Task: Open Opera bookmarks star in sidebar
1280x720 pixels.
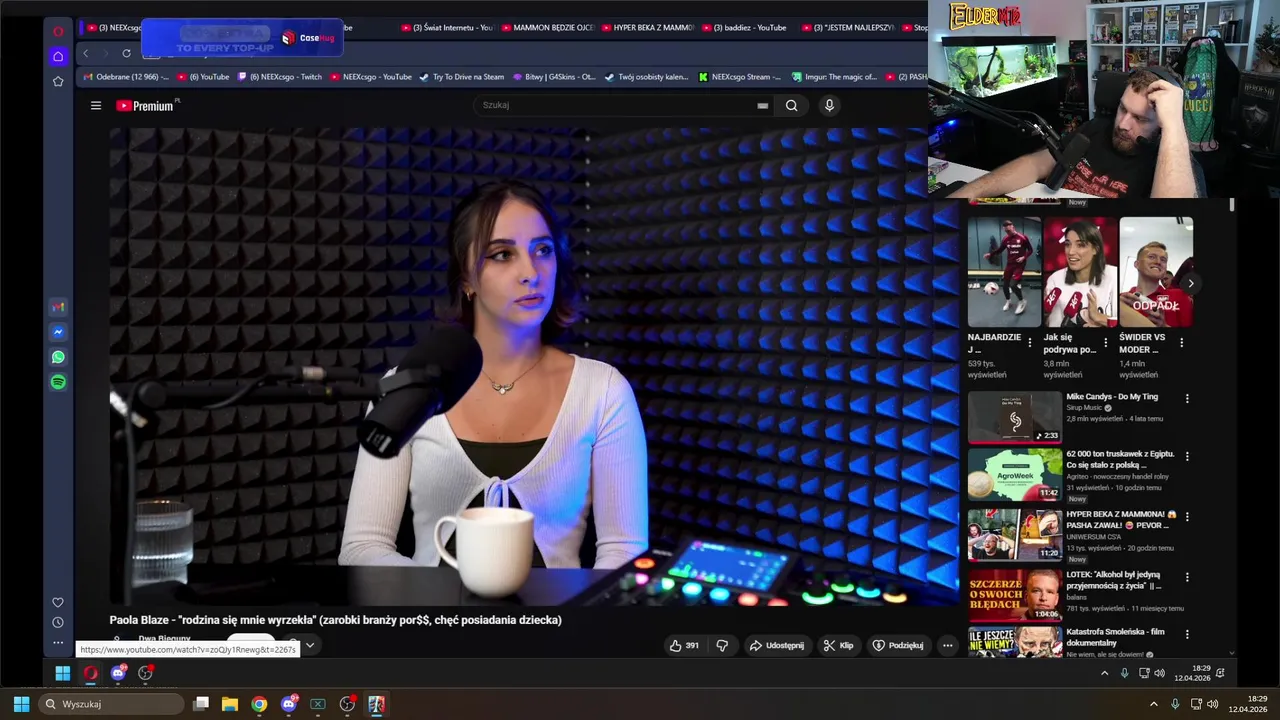Action: click(x=58, y=81)
